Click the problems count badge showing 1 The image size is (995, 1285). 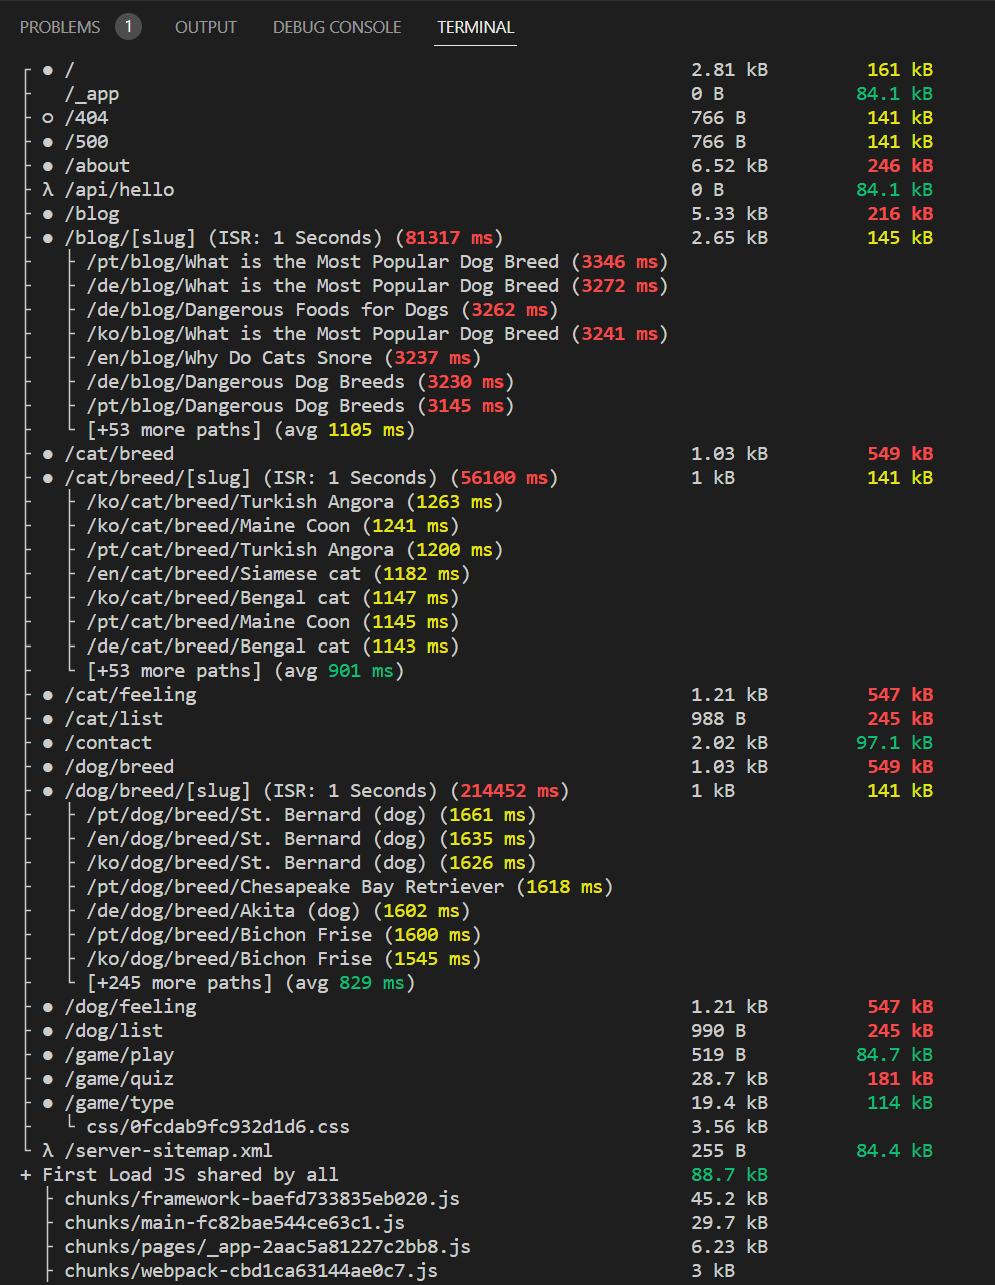coord(128,27)
